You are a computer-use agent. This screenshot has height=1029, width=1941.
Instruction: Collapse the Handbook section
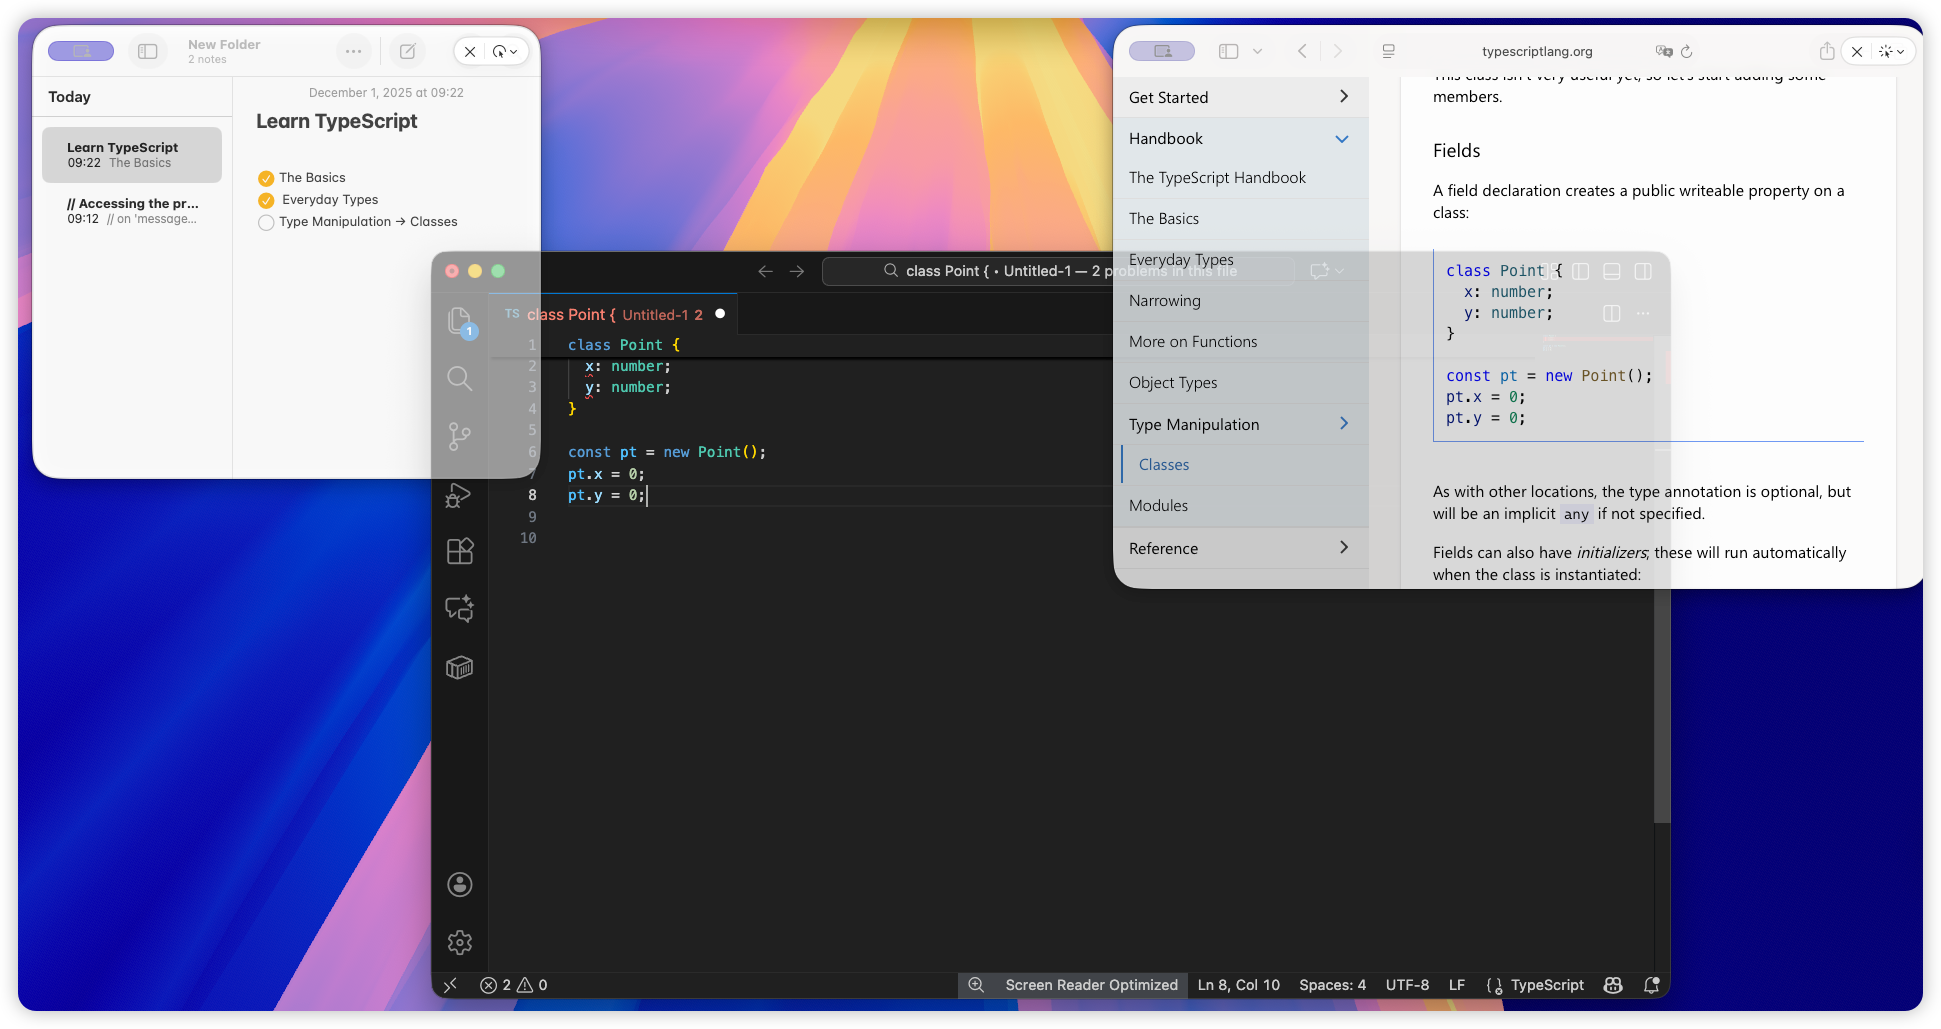[x=1342, y=138]
